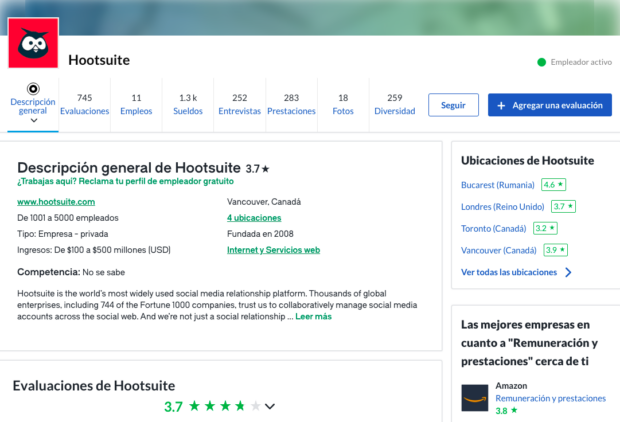Open the 745 Evaluaciones tab
The image size is (620, 422).
85,104
